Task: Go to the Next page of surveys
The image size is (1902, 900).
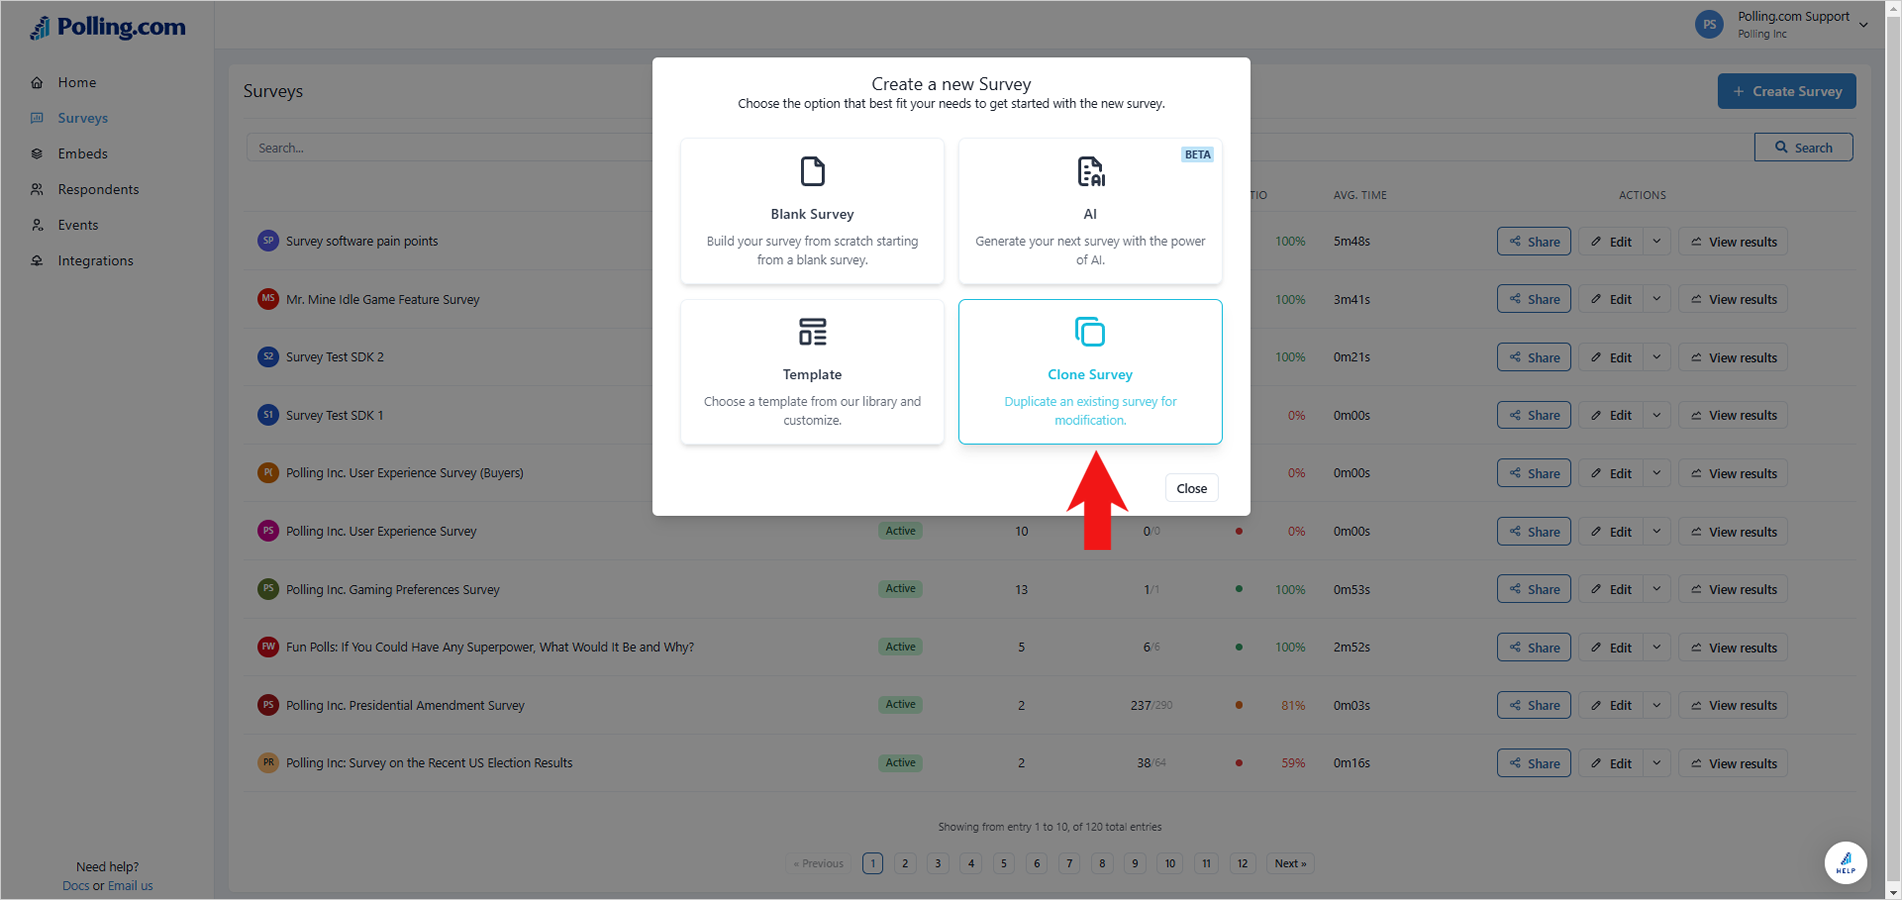Action: 1290,863
